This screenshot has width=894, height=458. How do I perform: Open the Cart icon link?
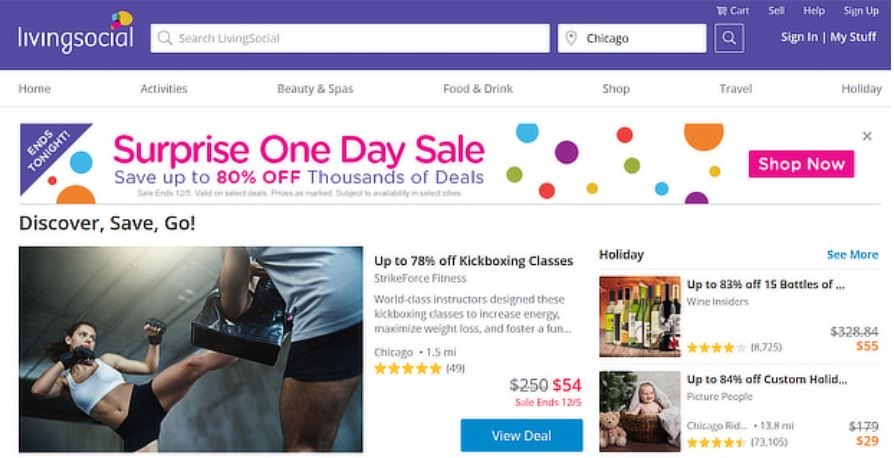tap(733, 10)
